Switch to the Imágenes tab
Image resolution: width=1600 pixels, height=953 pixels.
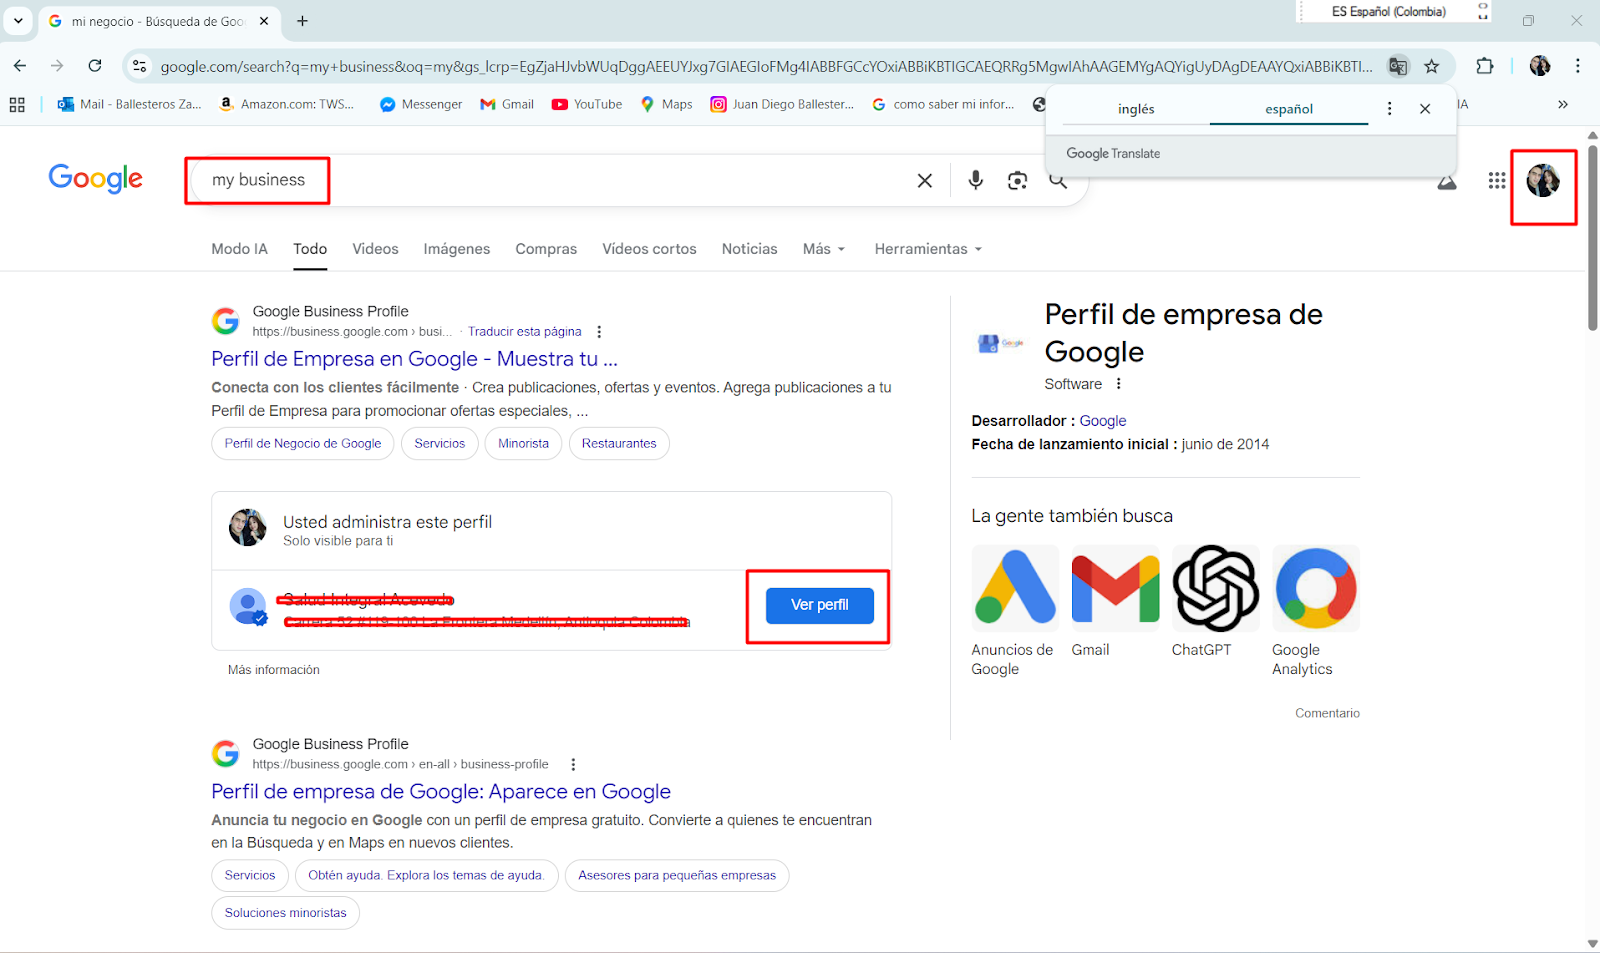tap(456, 249)
